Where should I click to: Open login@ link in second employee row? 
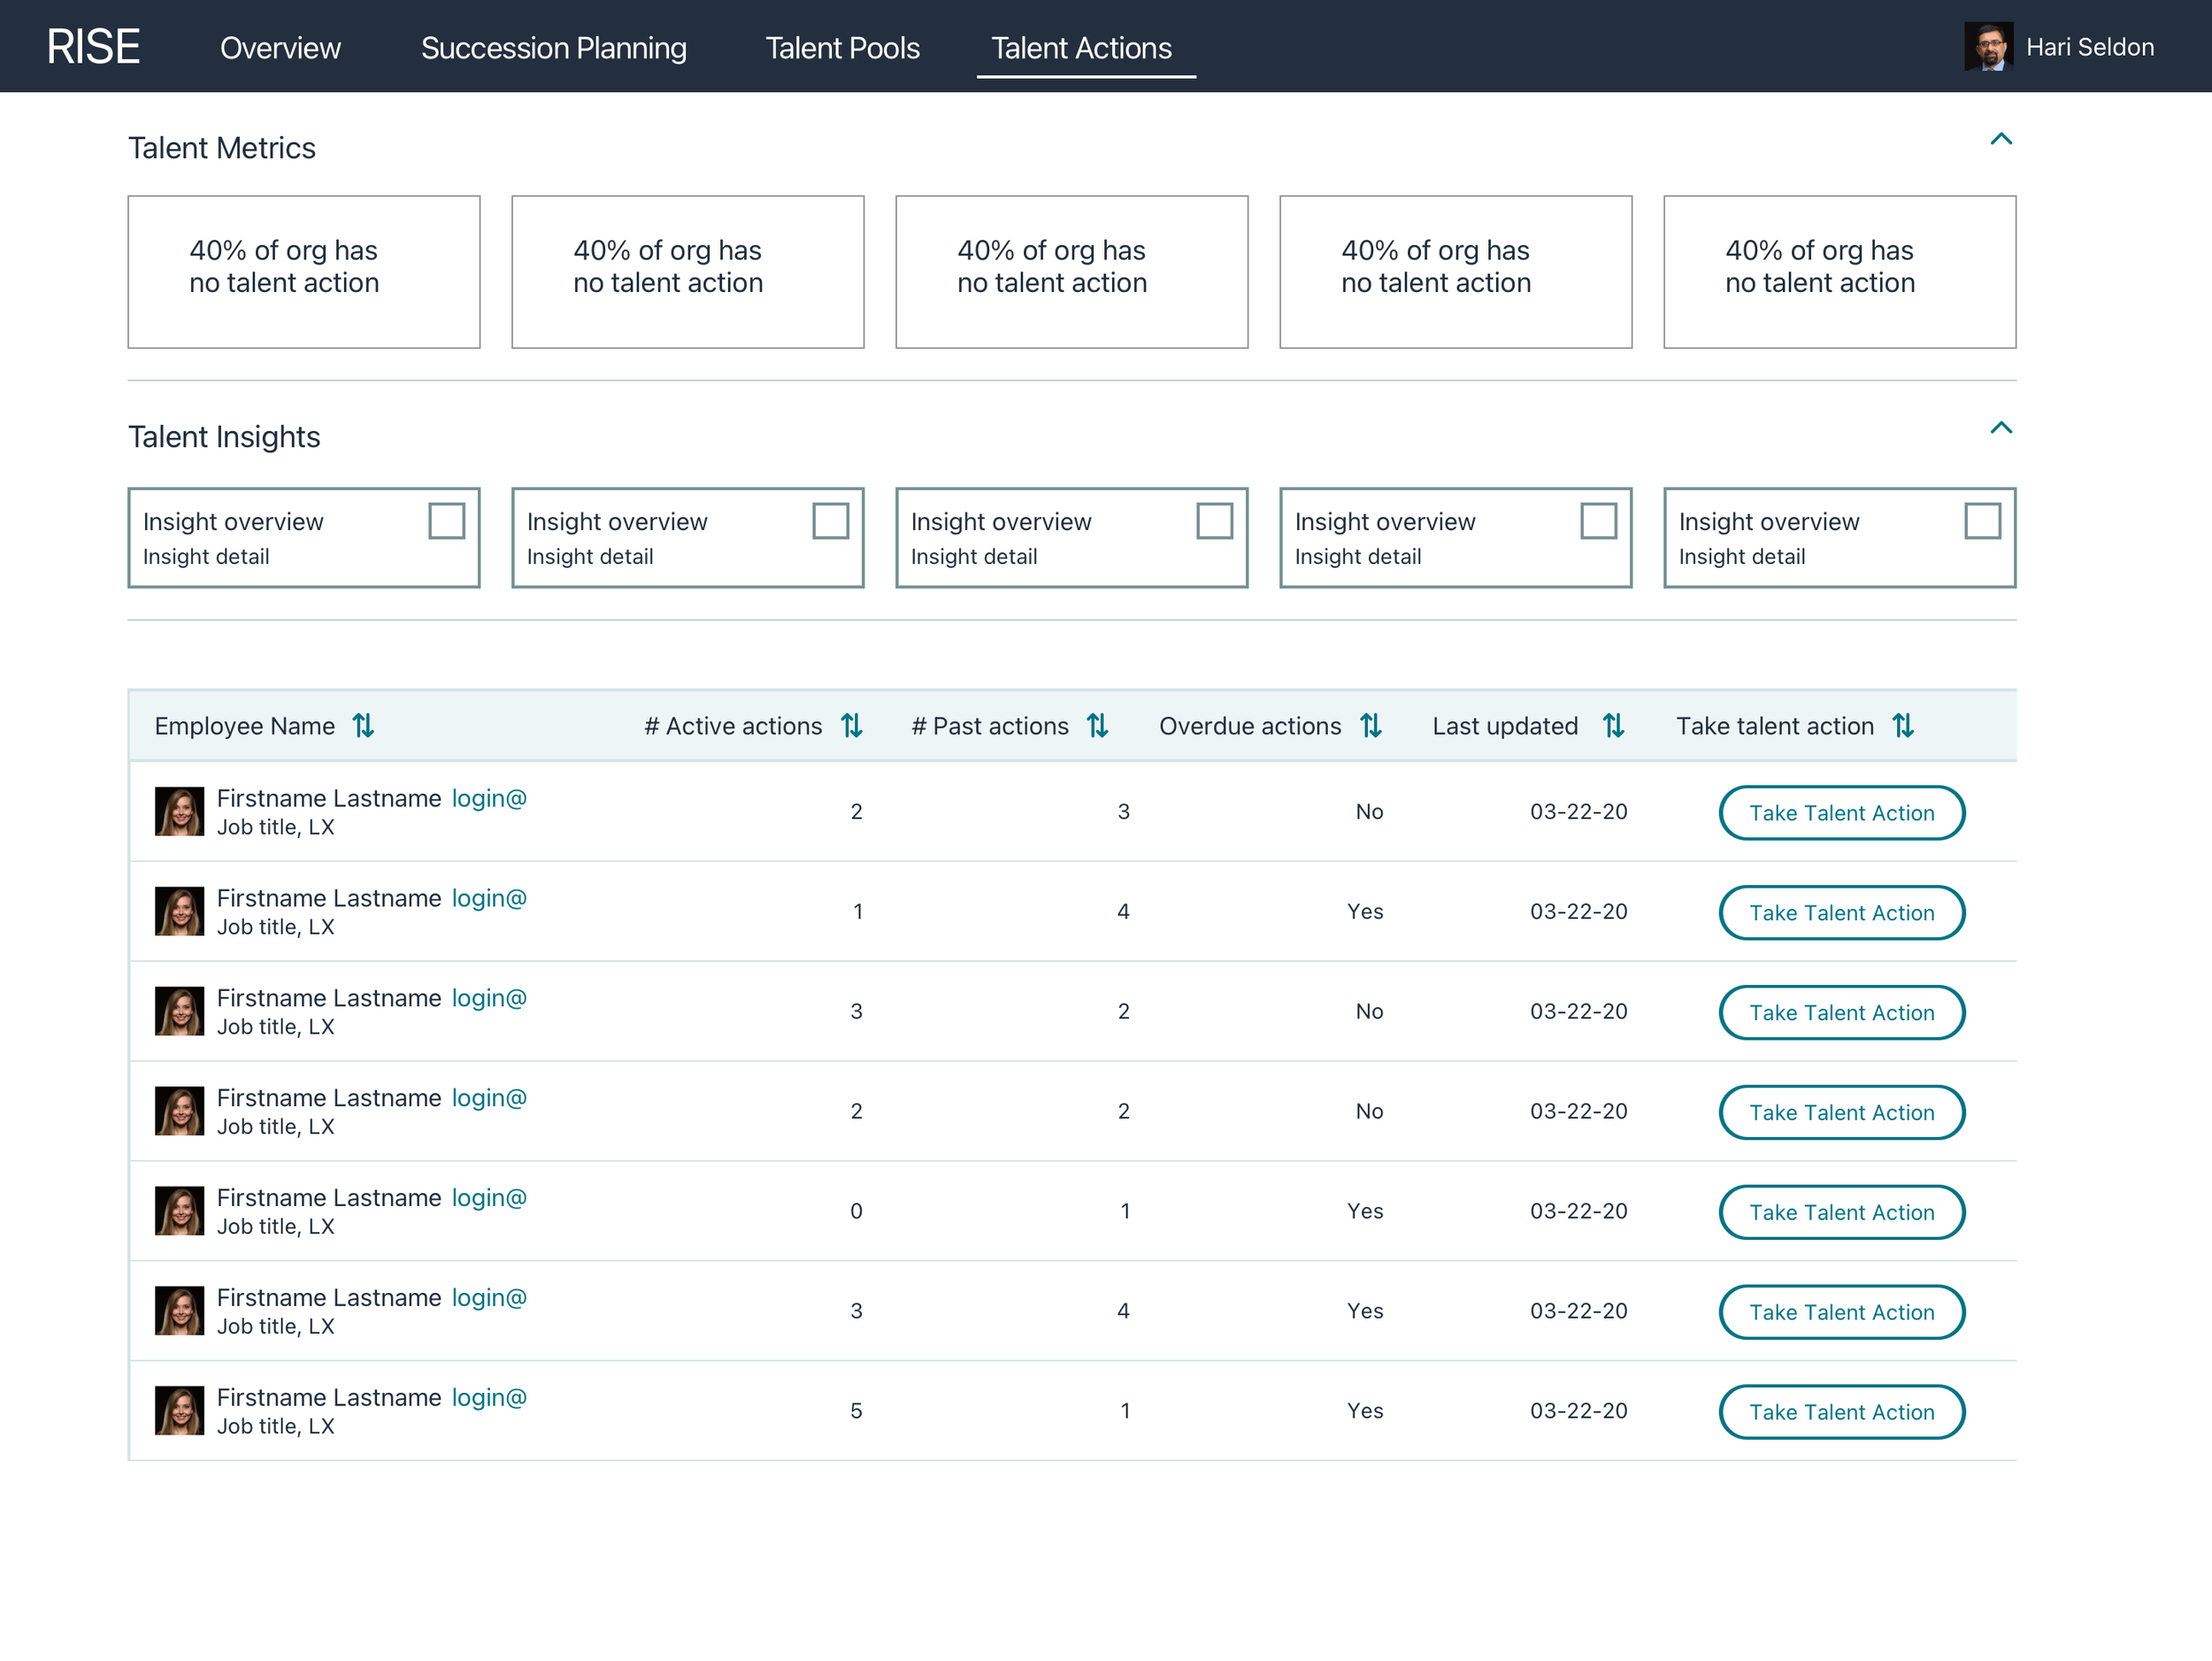(489, 898)
